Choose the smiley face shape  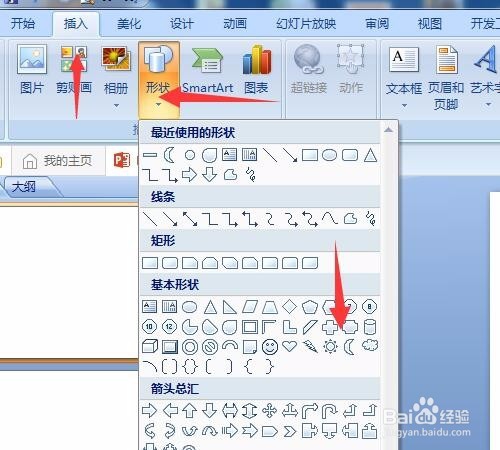pos(270,347)
